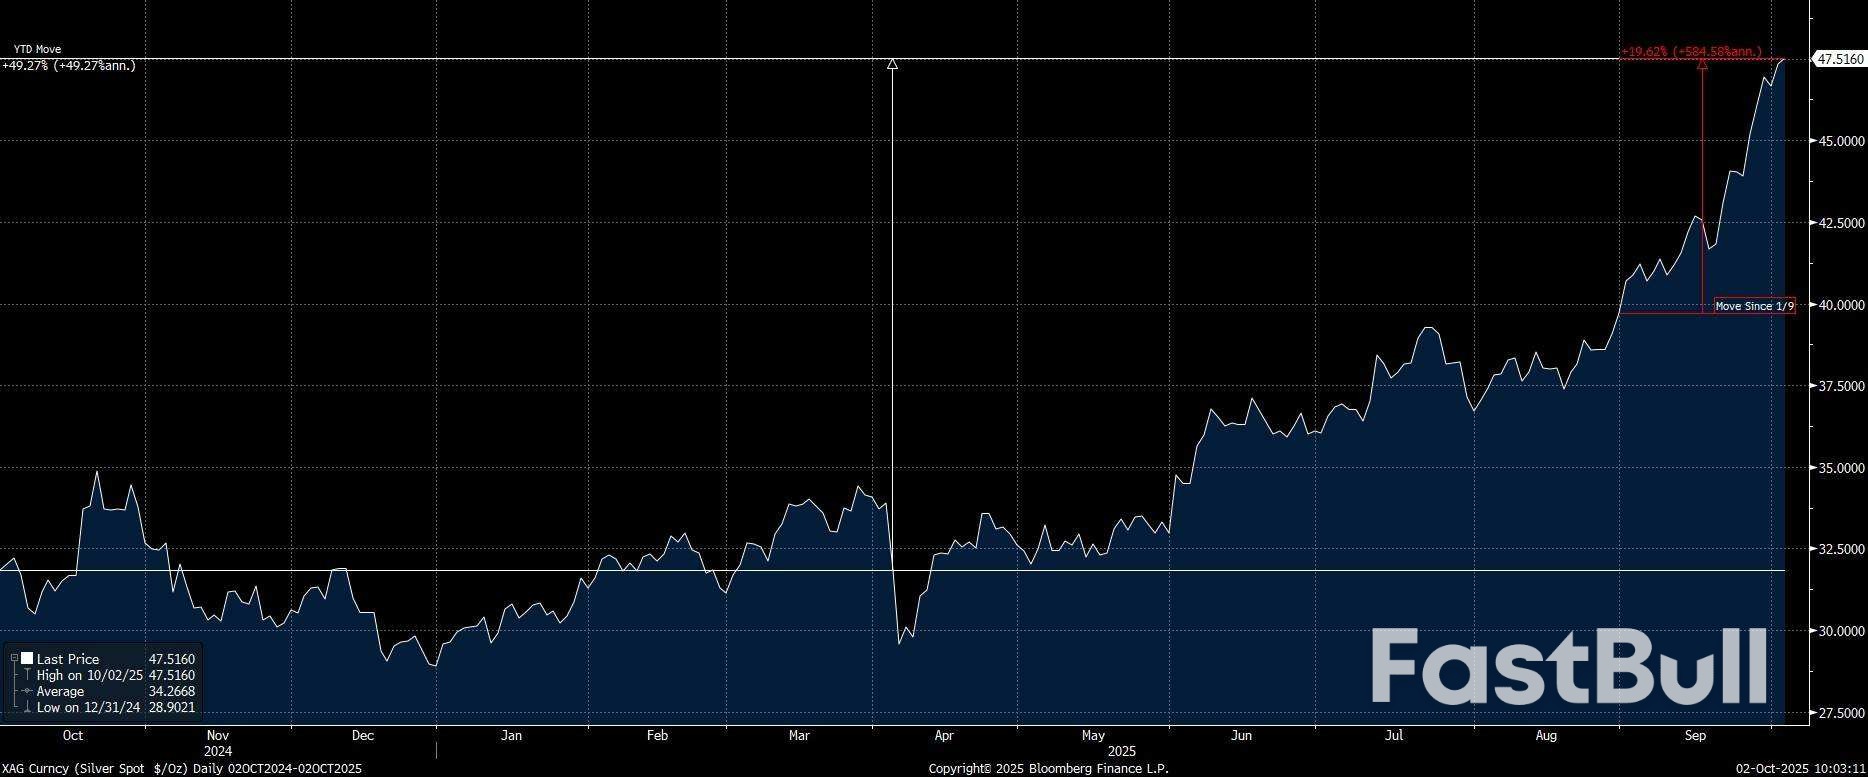This screenshot has height=777, width=1868.
Task: Click the red move arrow head
Action: coord(1702,64)
